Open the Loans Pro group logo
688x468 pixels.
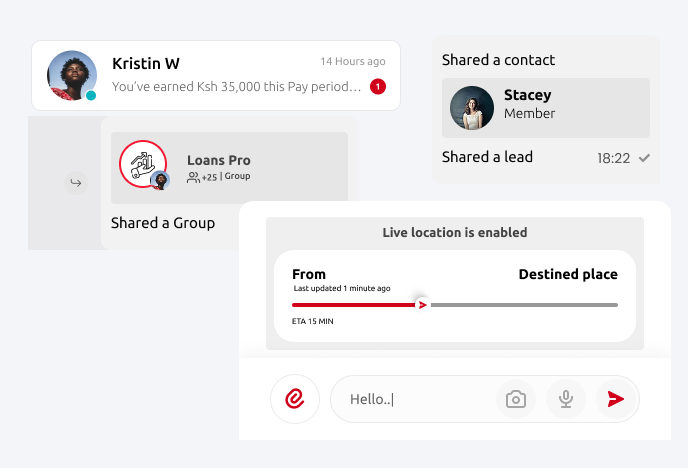tap(143, 163)
